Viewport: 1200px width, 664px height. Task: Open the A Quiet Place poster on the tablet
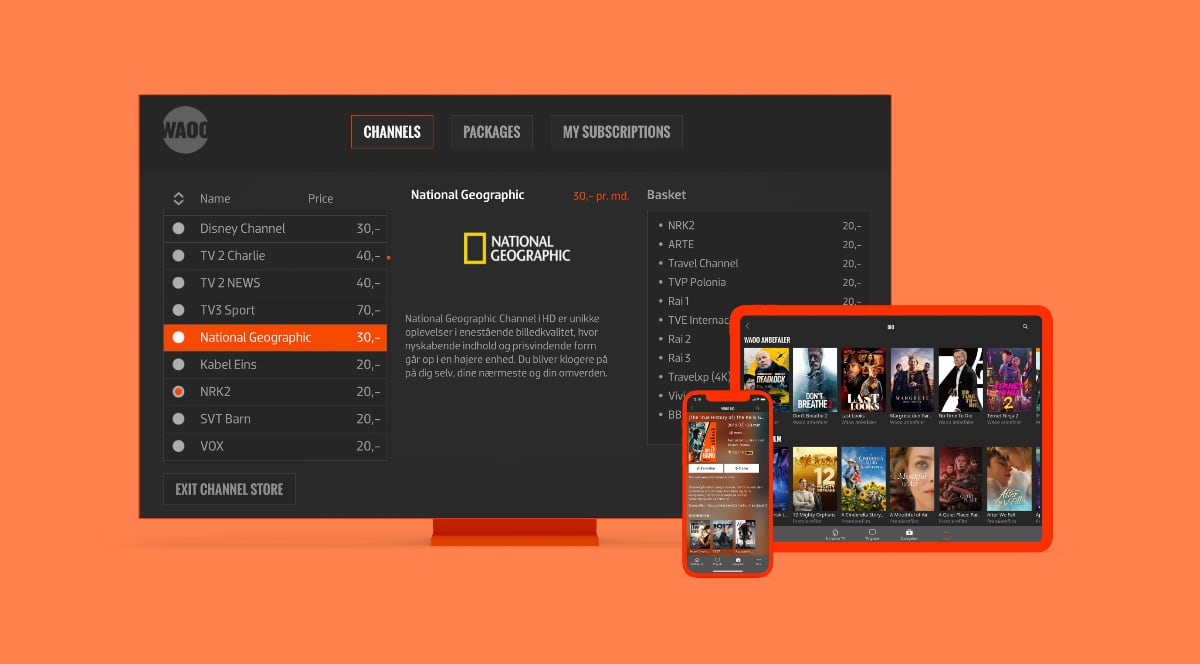[960, 479]
